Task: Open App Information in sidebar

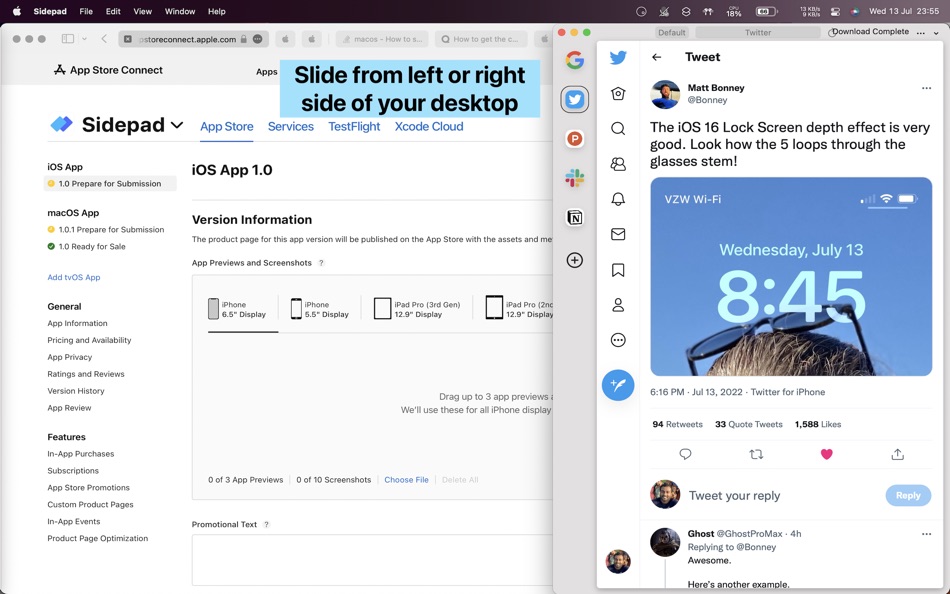Action: [x=77, y=323]
